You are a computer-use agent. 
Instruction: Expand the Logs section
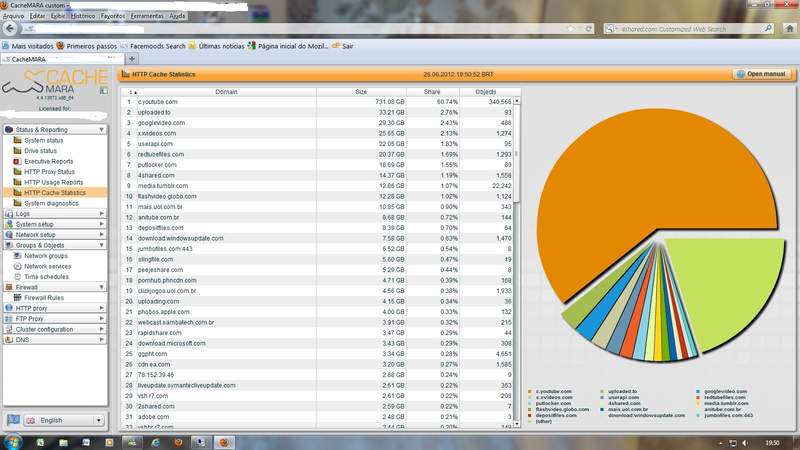(x=101, y=214)
